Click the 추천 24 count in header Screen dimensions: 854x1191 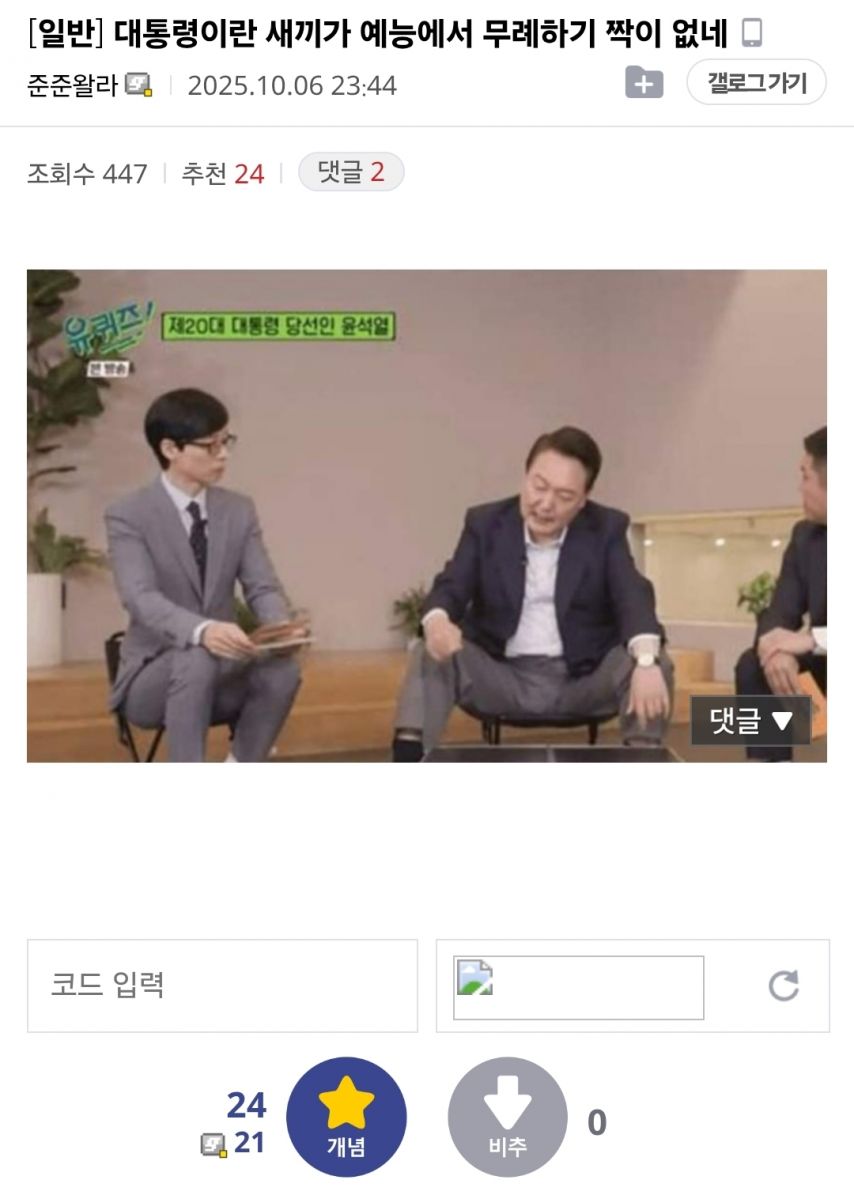click(x=223, y=174)
